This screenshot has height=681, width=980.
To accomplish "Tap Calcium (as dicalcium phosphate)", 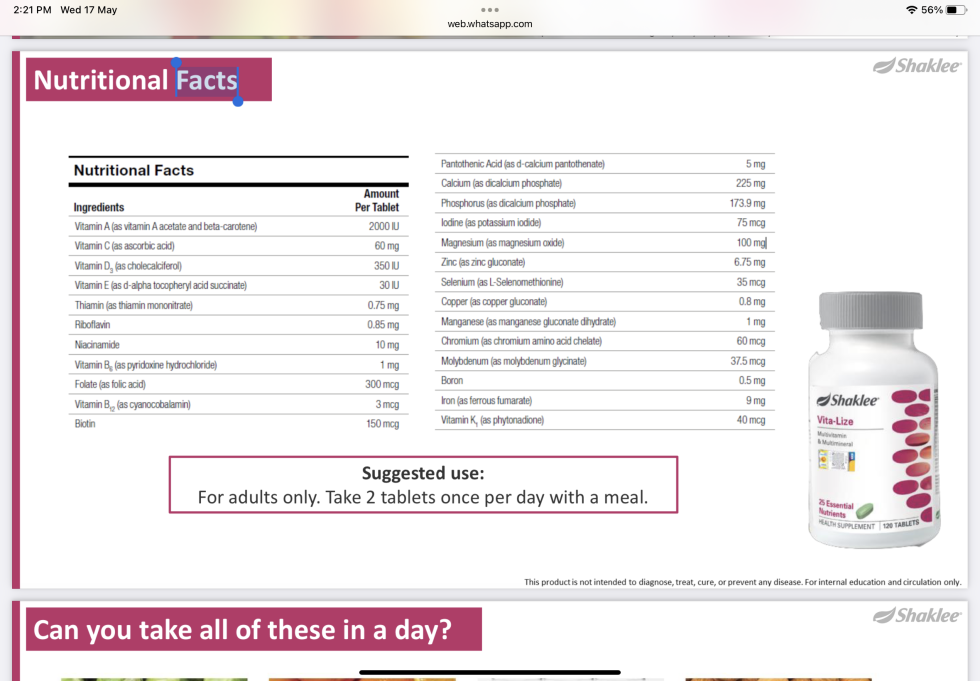I will point(501,183).
